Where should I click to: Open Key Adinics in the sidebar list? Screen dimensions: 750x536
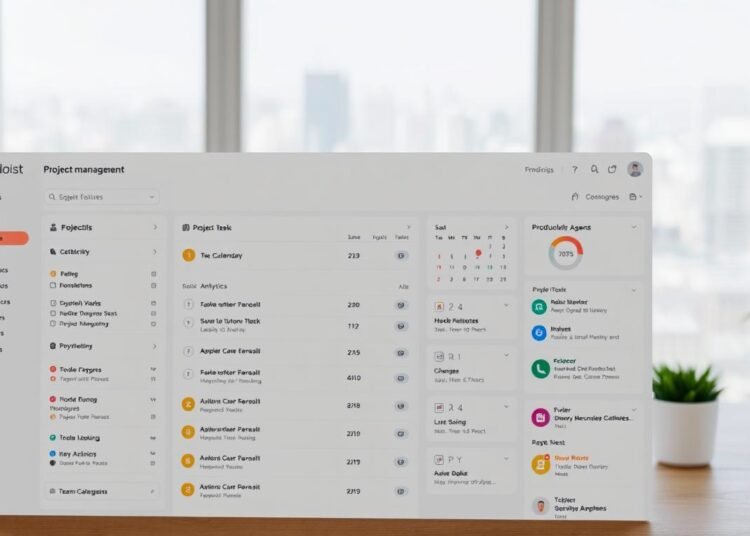coord(77,454)
